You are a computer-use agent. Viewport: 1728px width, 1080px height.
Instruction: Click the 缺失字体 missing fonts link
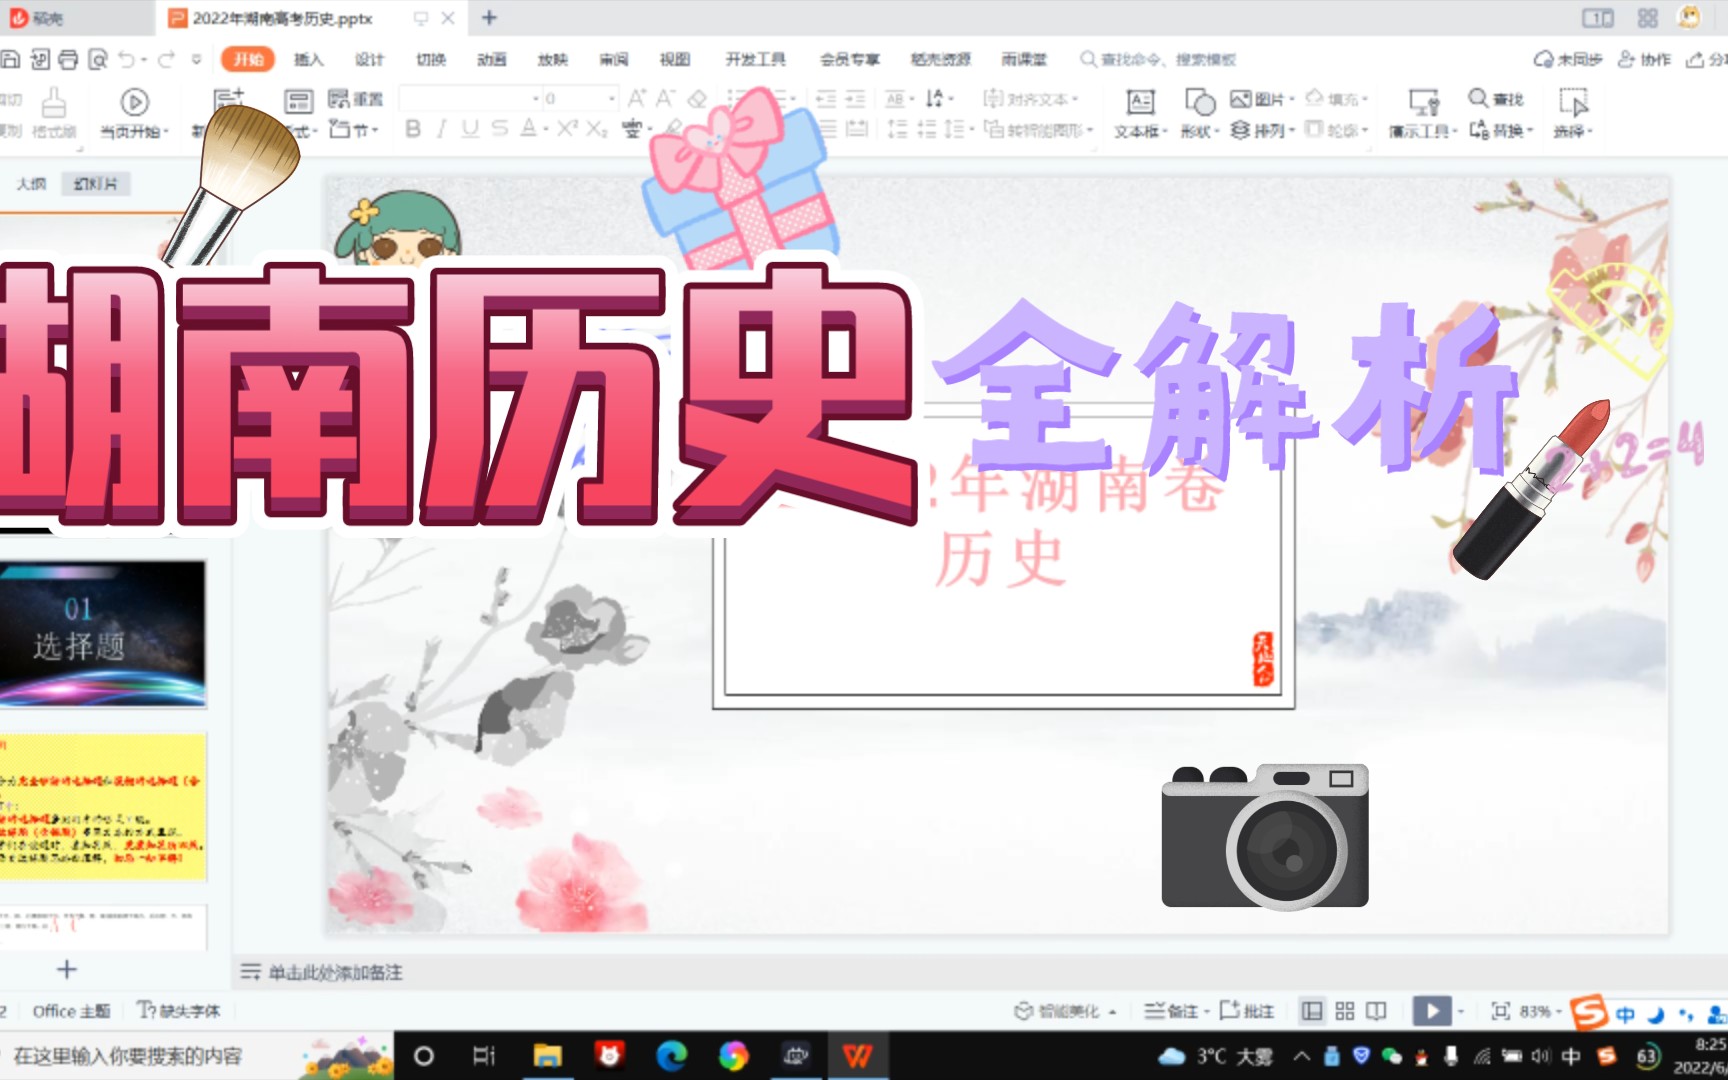[x=183, y=1011]
